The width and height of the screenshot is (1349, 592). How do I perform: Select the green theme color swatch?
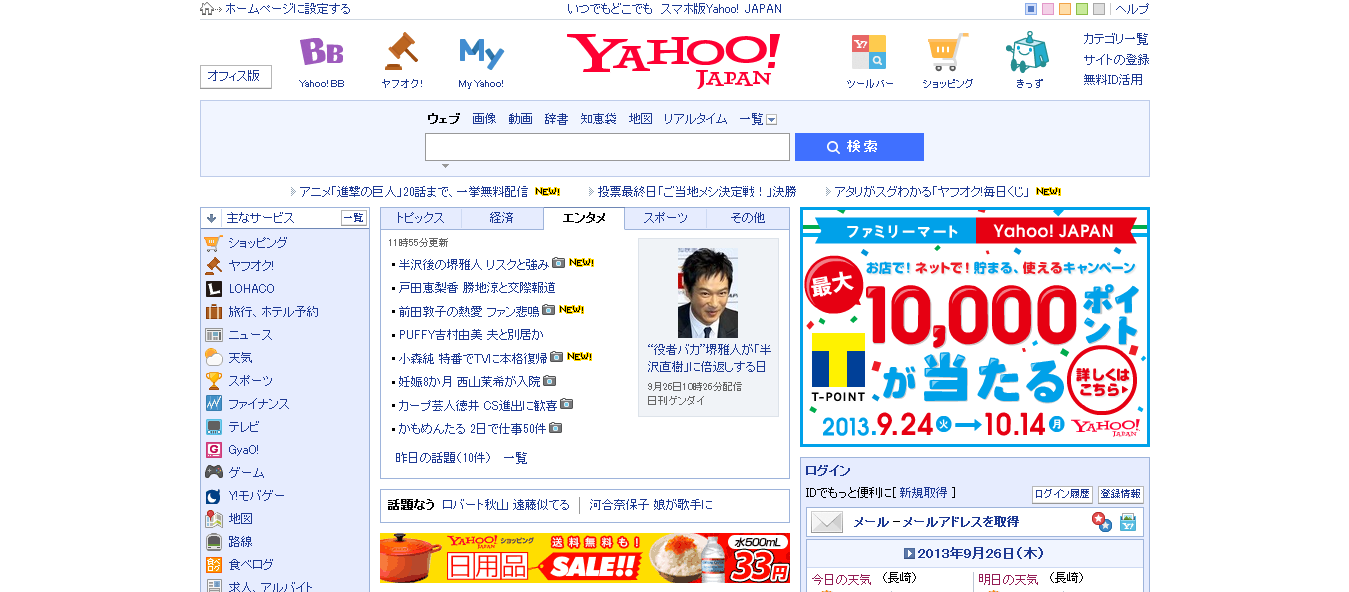pyautogui.click(x=1082, y=9)
